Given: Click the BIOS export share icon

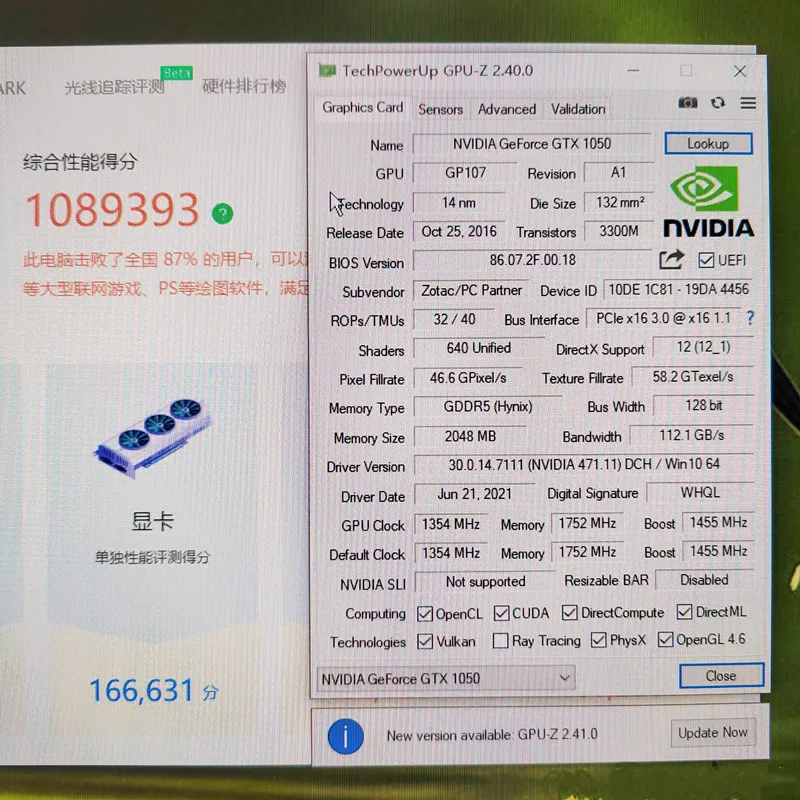Looking at the screenshot, I should click(x=671, y=260).
